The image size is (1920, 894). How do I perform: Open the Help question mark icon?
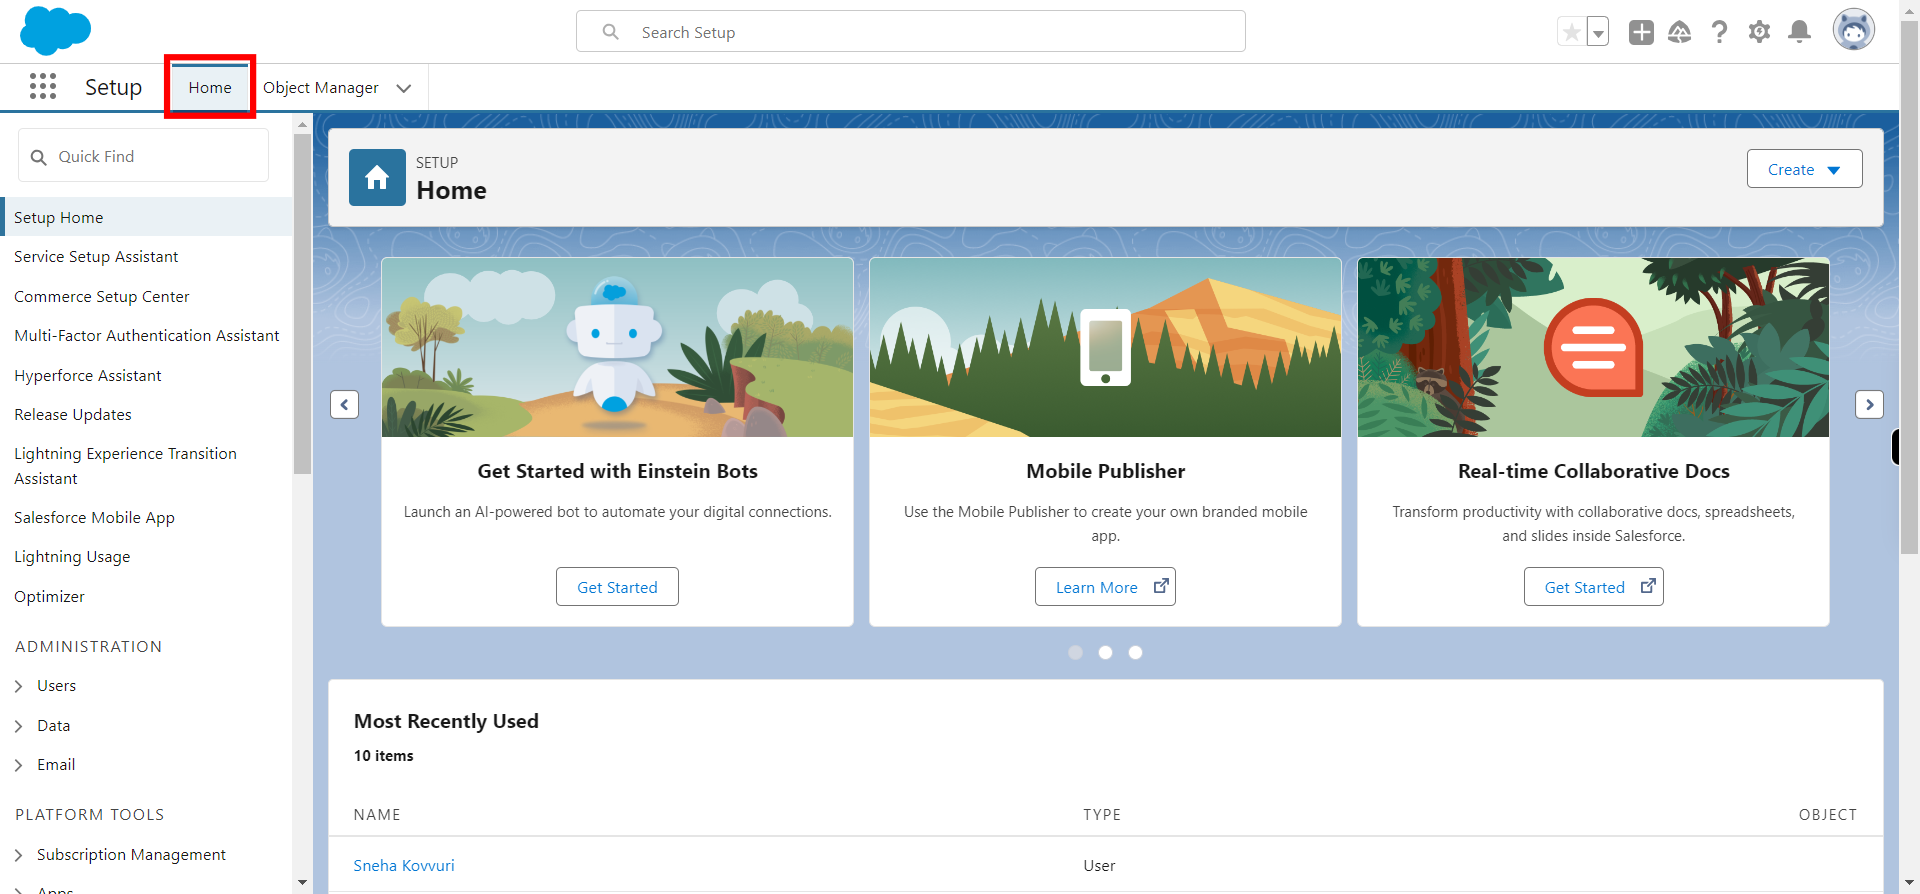(x=1719, y=32)
